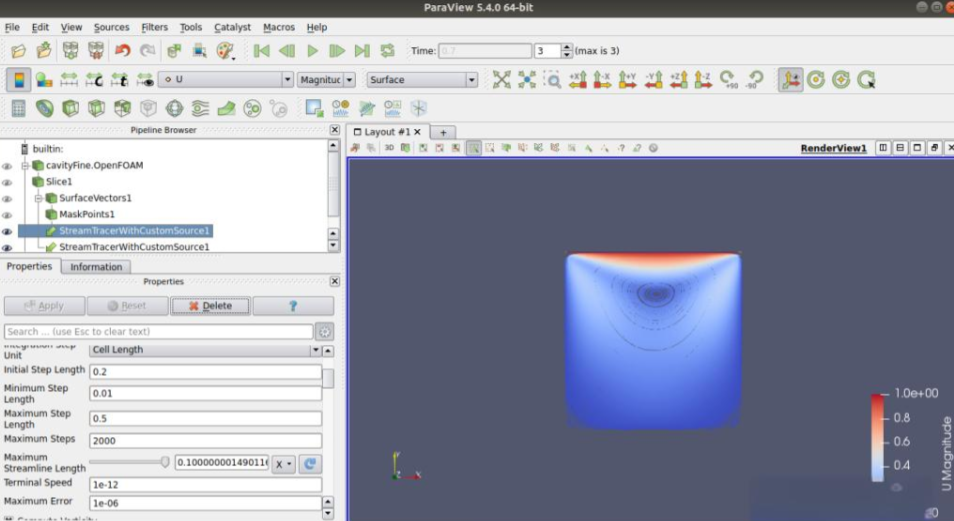Hide MaskPoints1 using its eye icon

(x=7, y=215)
